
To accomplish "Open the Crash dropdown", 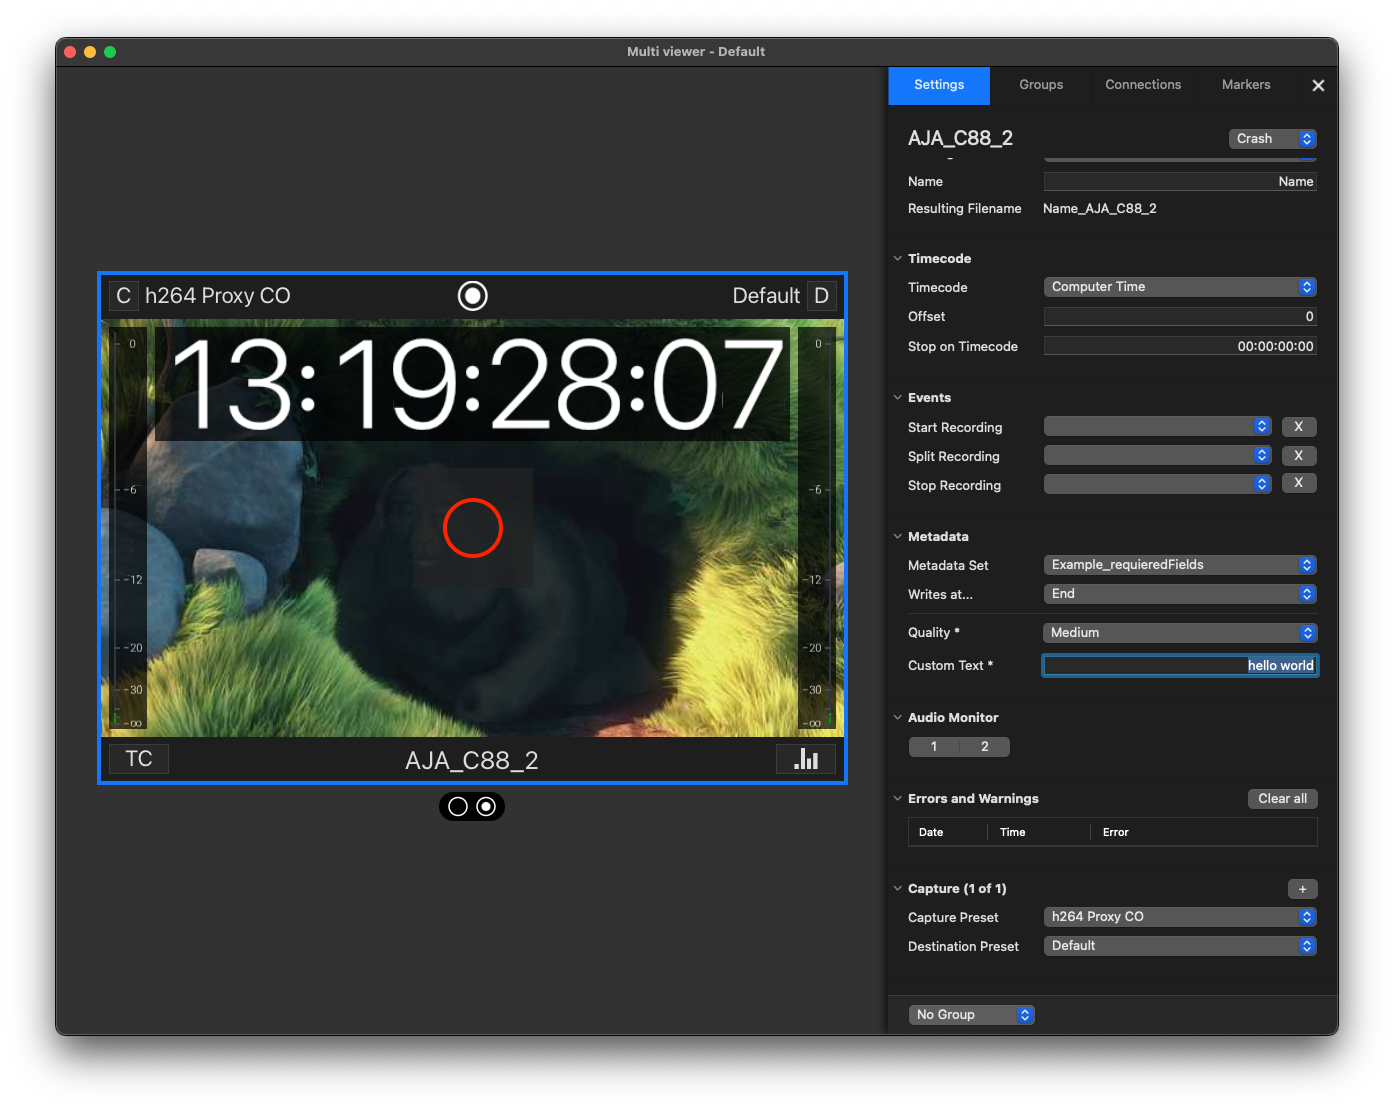I will point(1272,139).
